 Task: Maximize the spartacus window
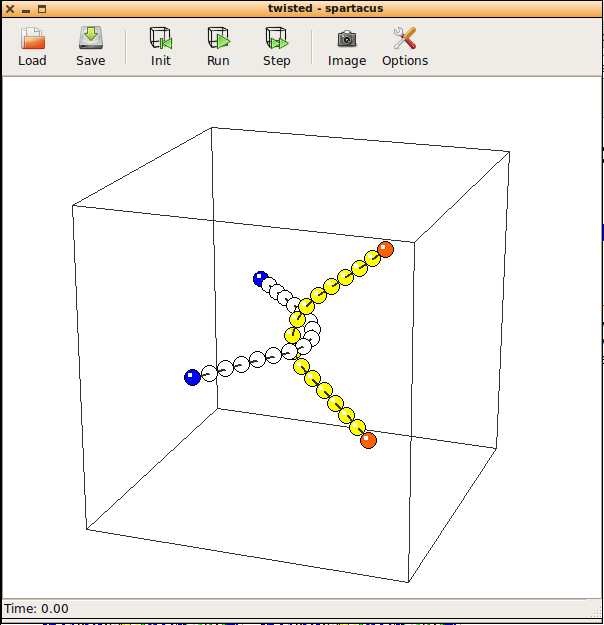click(x=41, y=8)
